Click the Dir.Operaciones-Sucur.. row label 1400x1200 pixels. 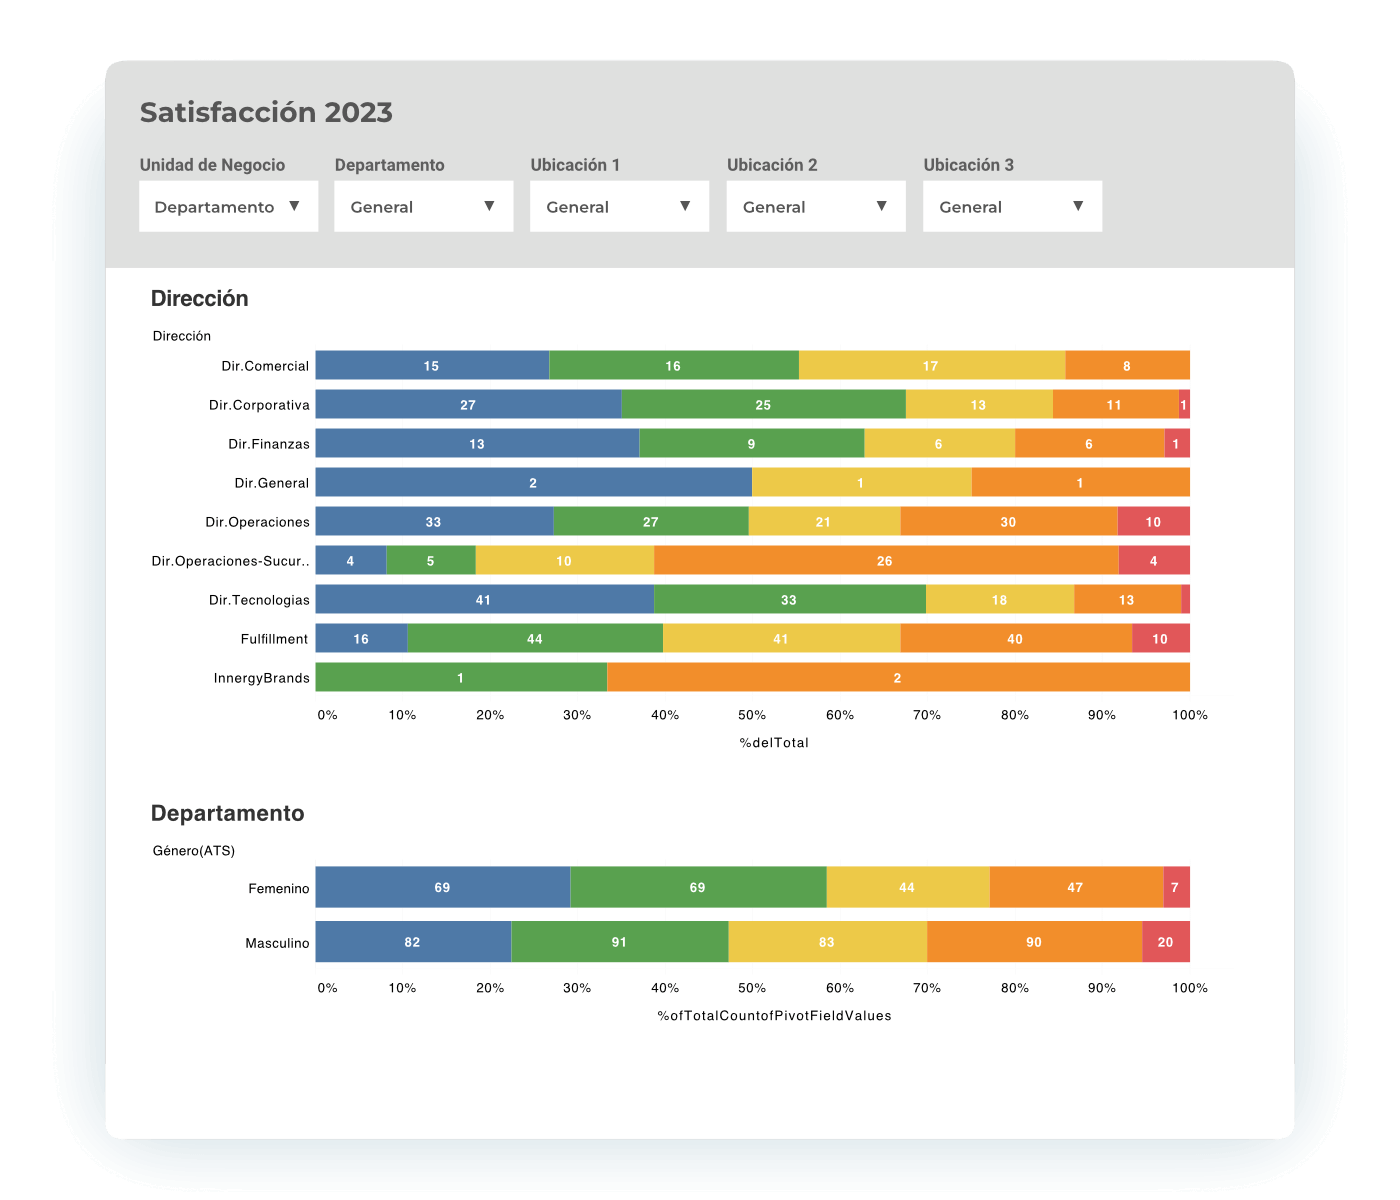coord(230,561)
